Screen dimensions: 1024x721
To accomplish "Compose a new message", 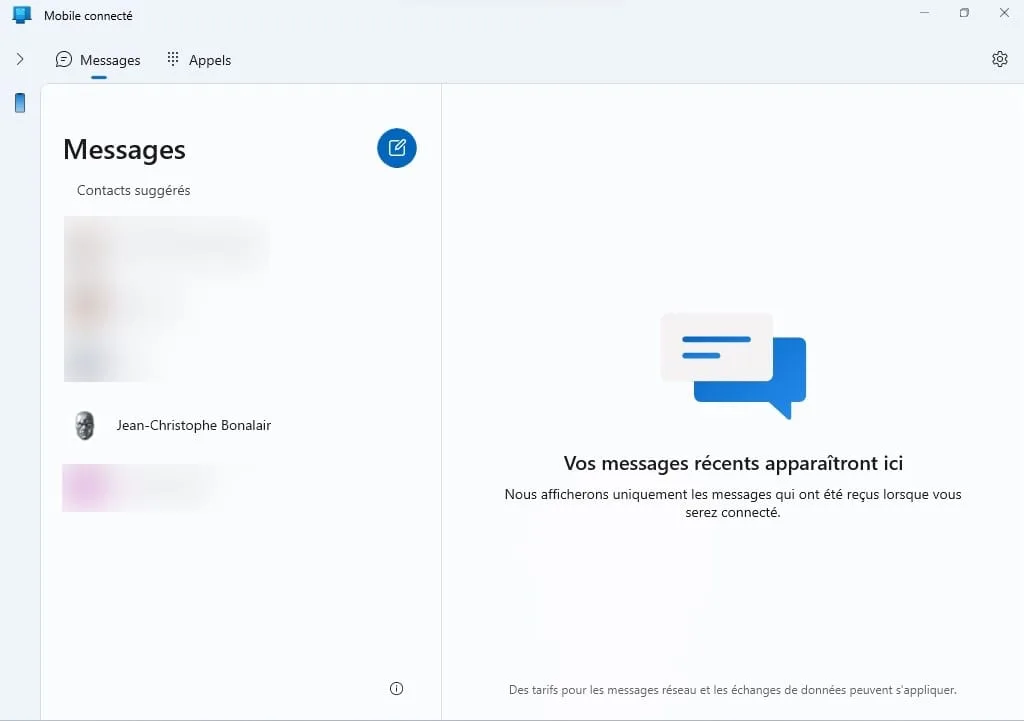I will point(396,148).
